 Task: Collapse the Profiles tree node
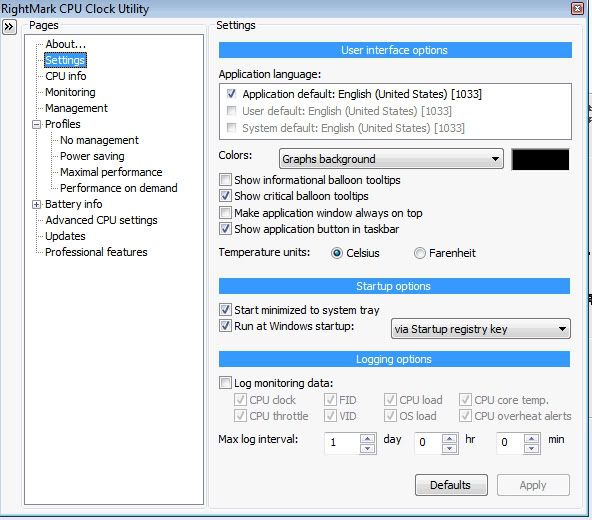point(36,124)
